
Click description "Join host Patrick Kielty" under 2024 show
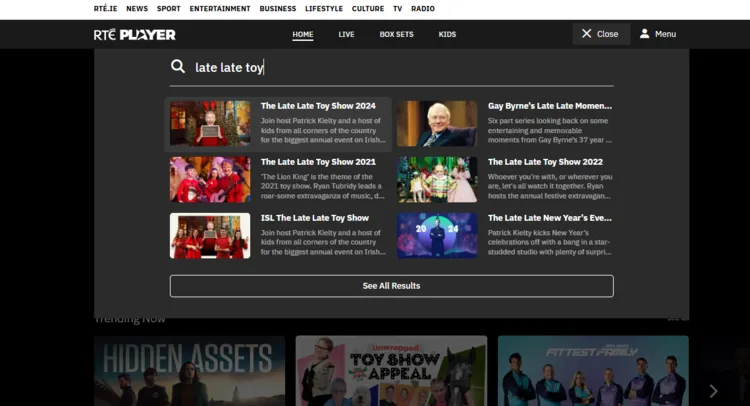(x=323, y=130)
